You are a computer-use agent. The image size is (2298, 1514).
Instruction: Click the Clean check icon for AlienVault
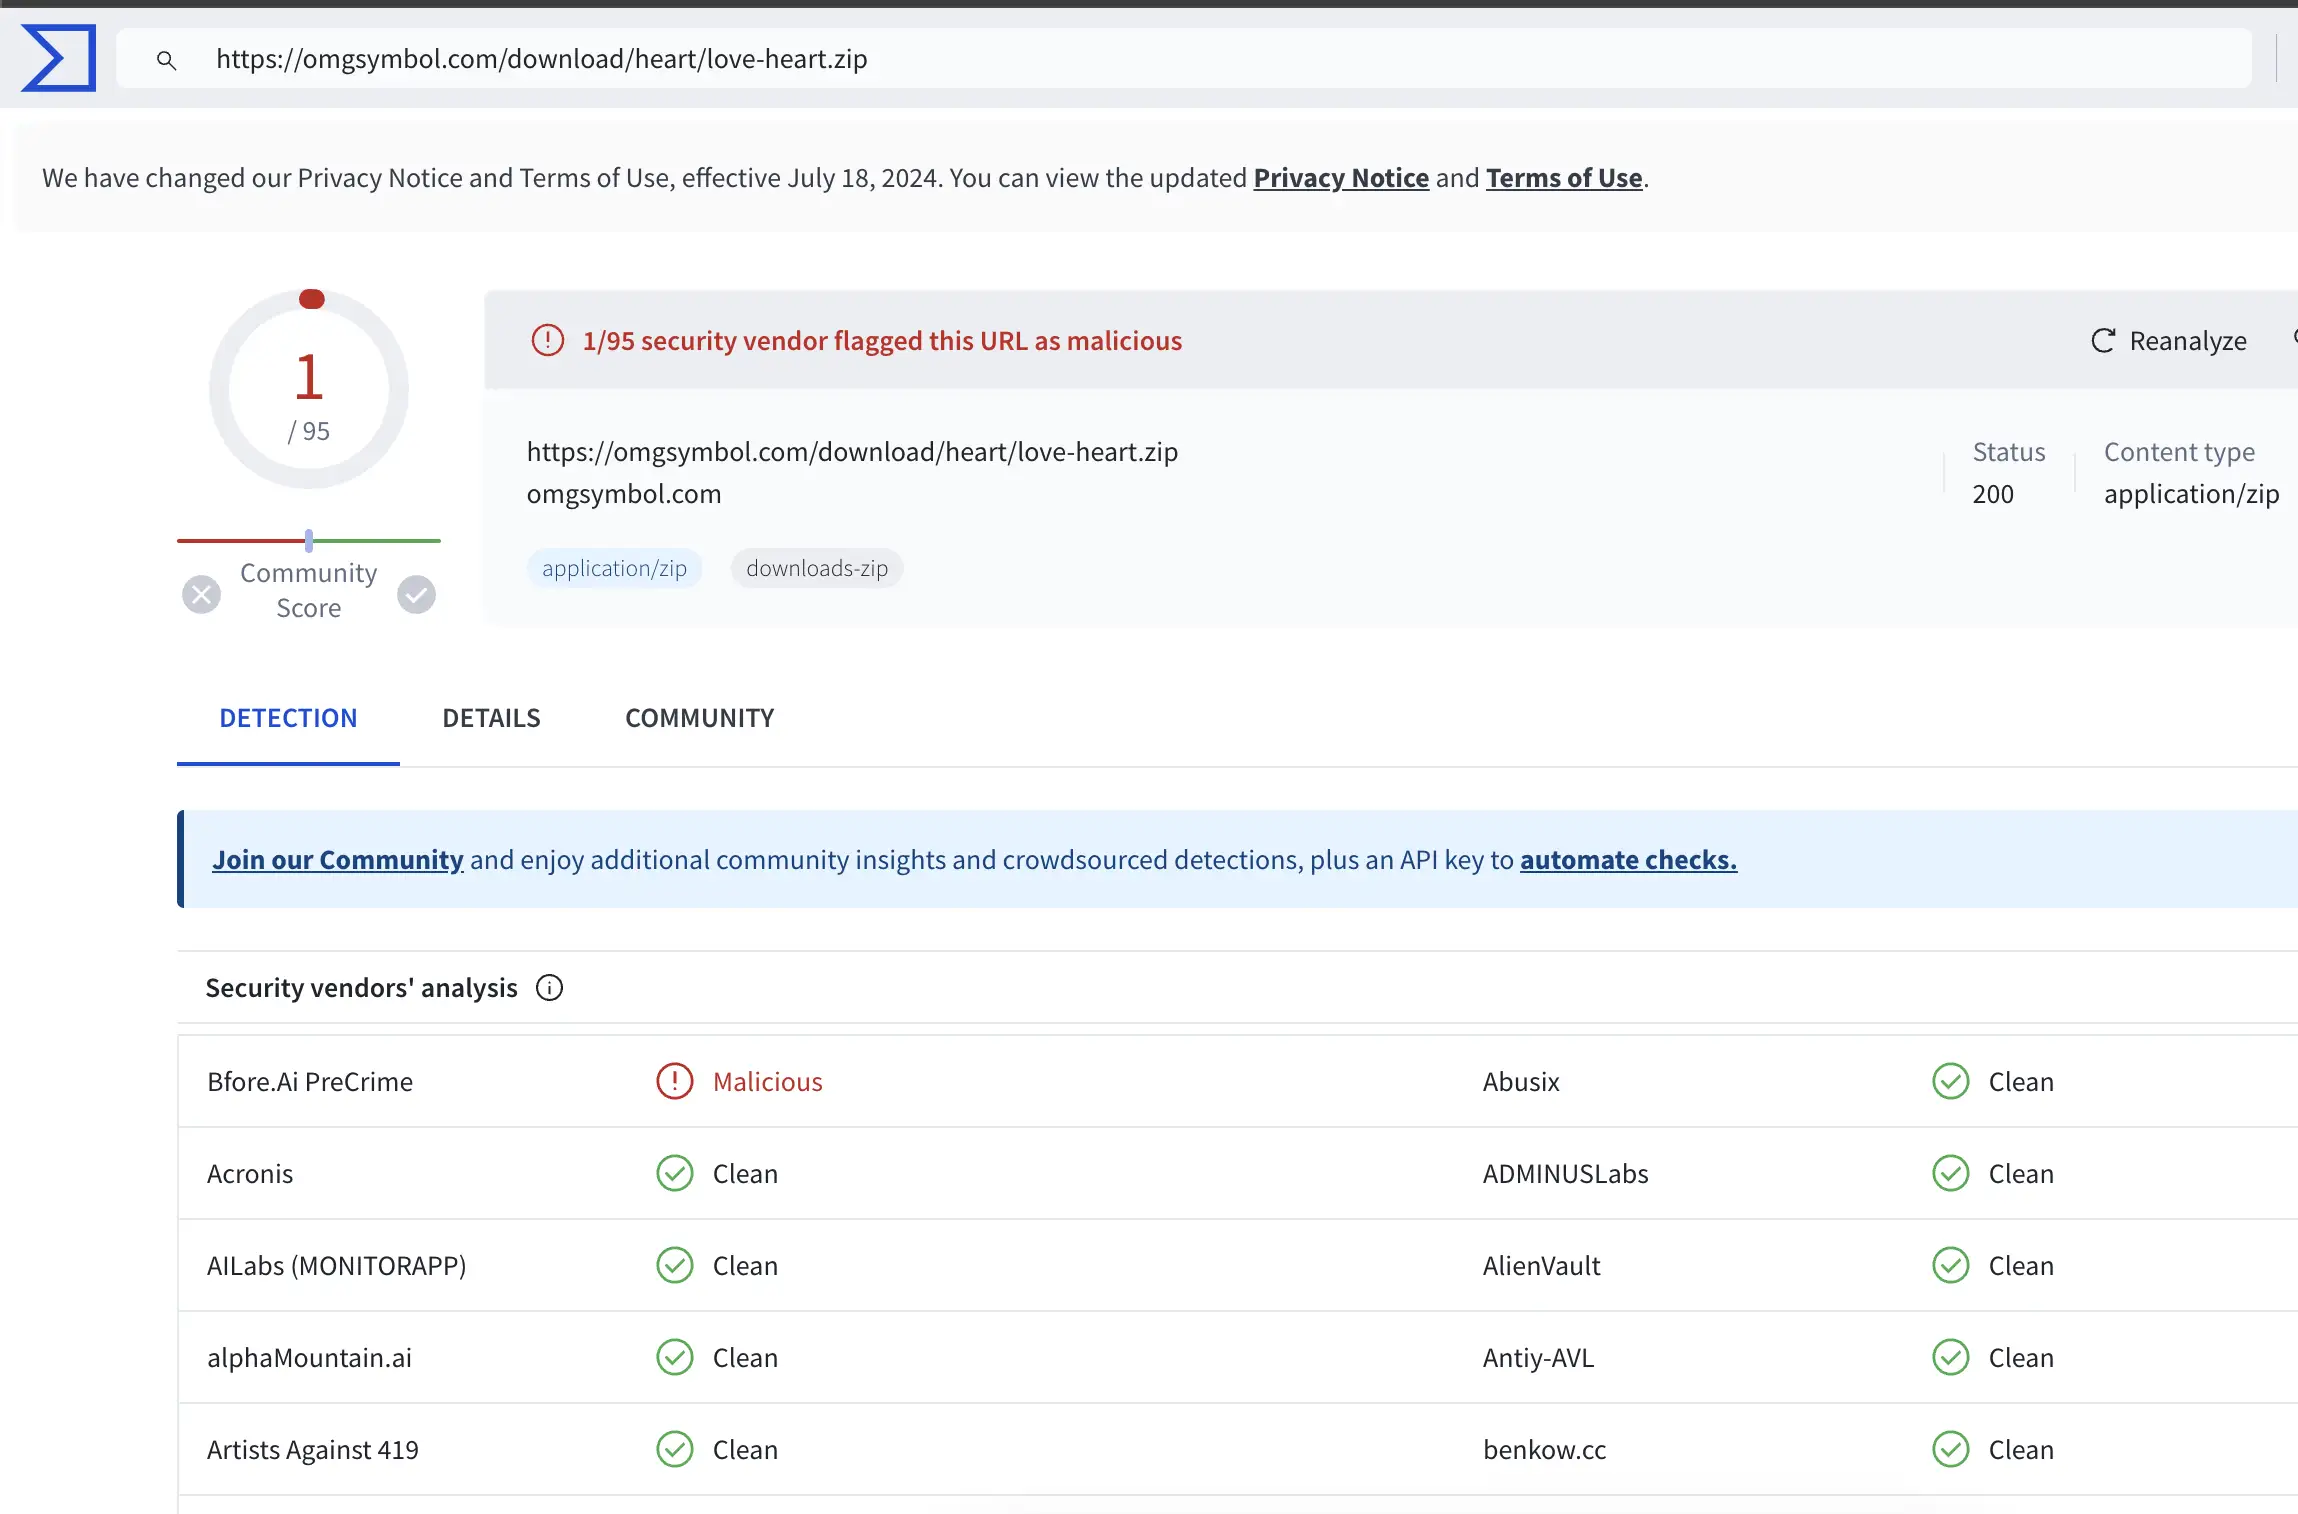tap(1950, 1265)
